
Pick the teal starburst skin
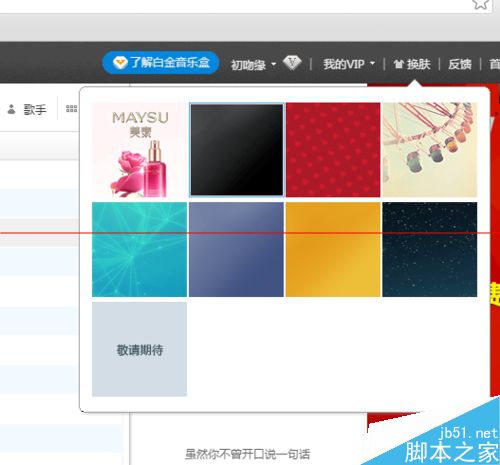point(139,249)
